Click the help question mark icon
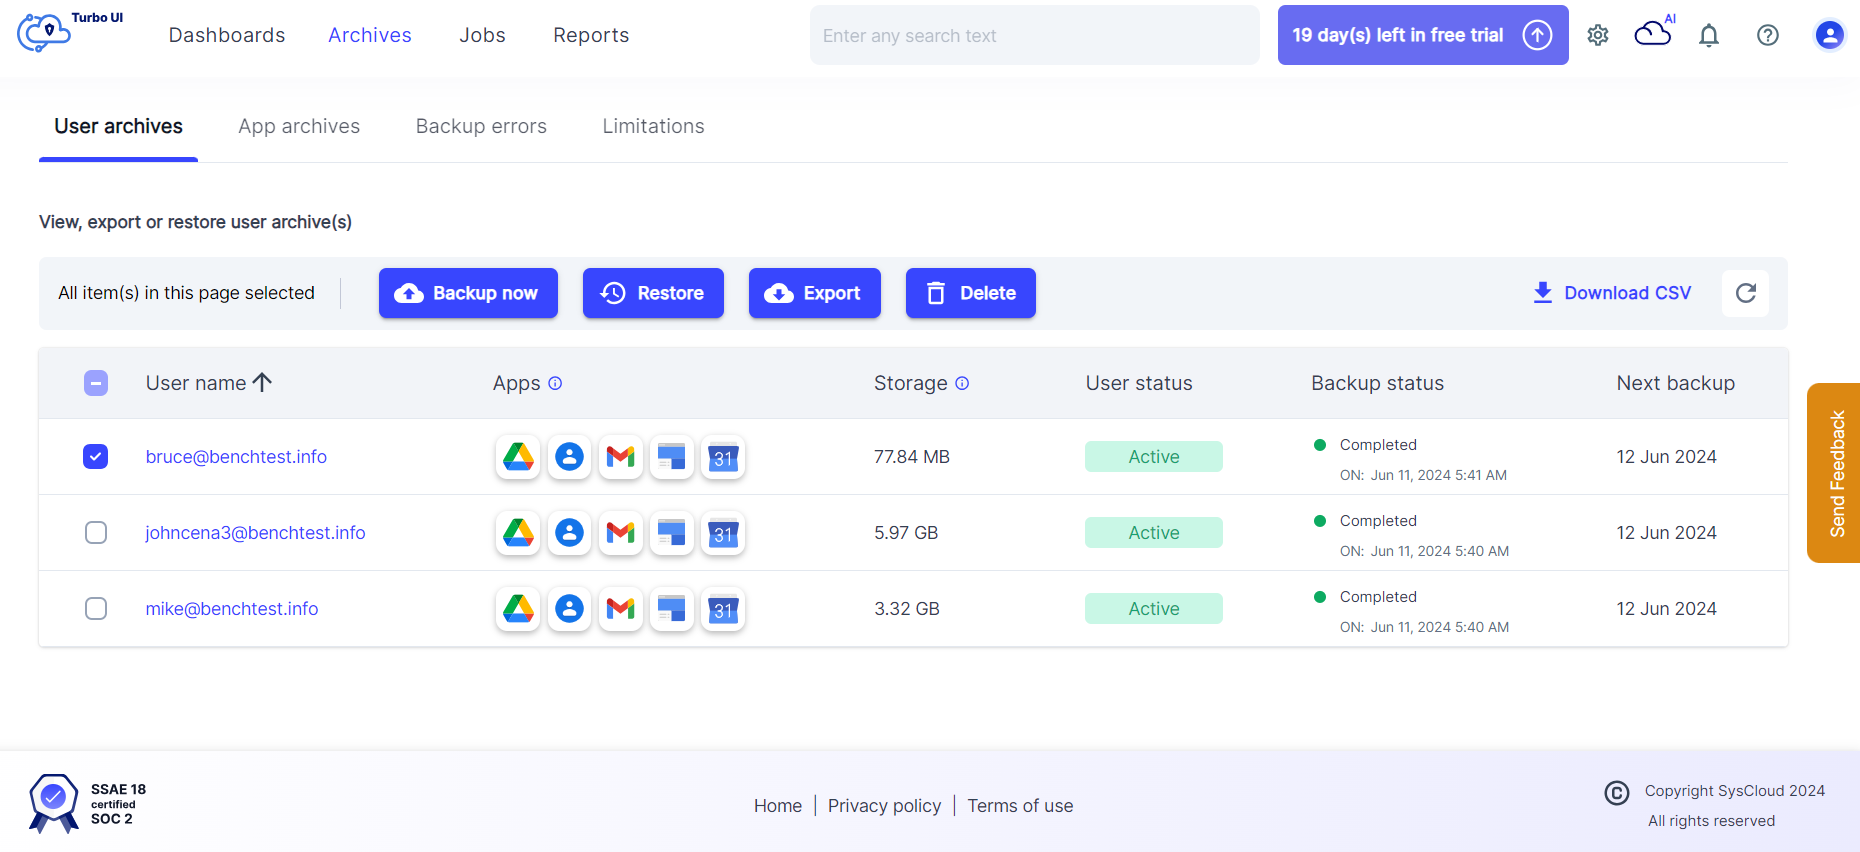 tap(1767, 35)
